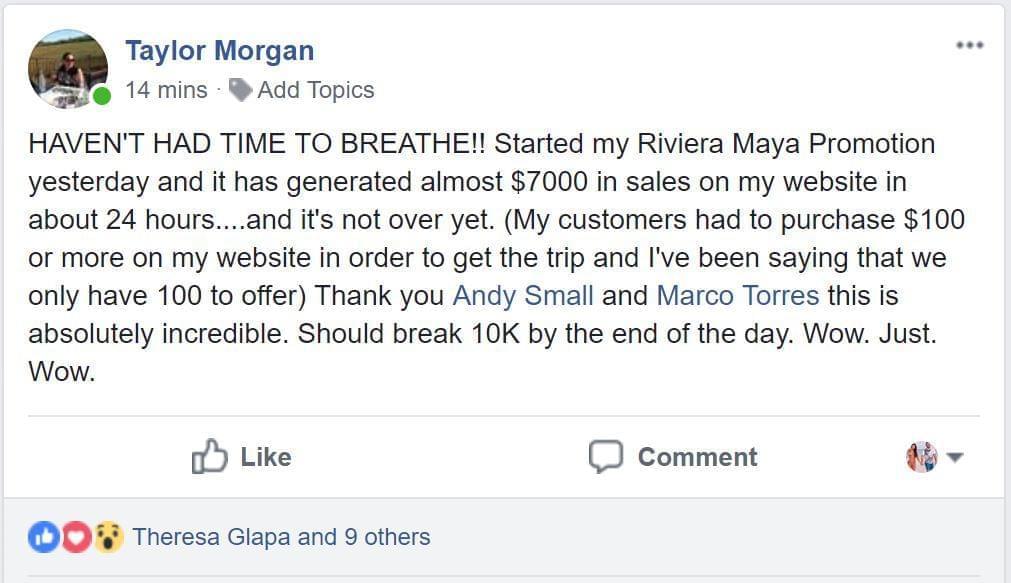Click the Like text label

coord(265,457)
